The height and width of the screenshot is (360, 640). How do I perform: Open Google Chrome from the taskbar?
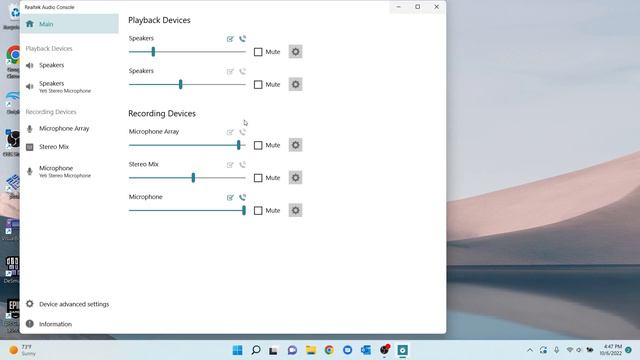(x=329, y=350)
